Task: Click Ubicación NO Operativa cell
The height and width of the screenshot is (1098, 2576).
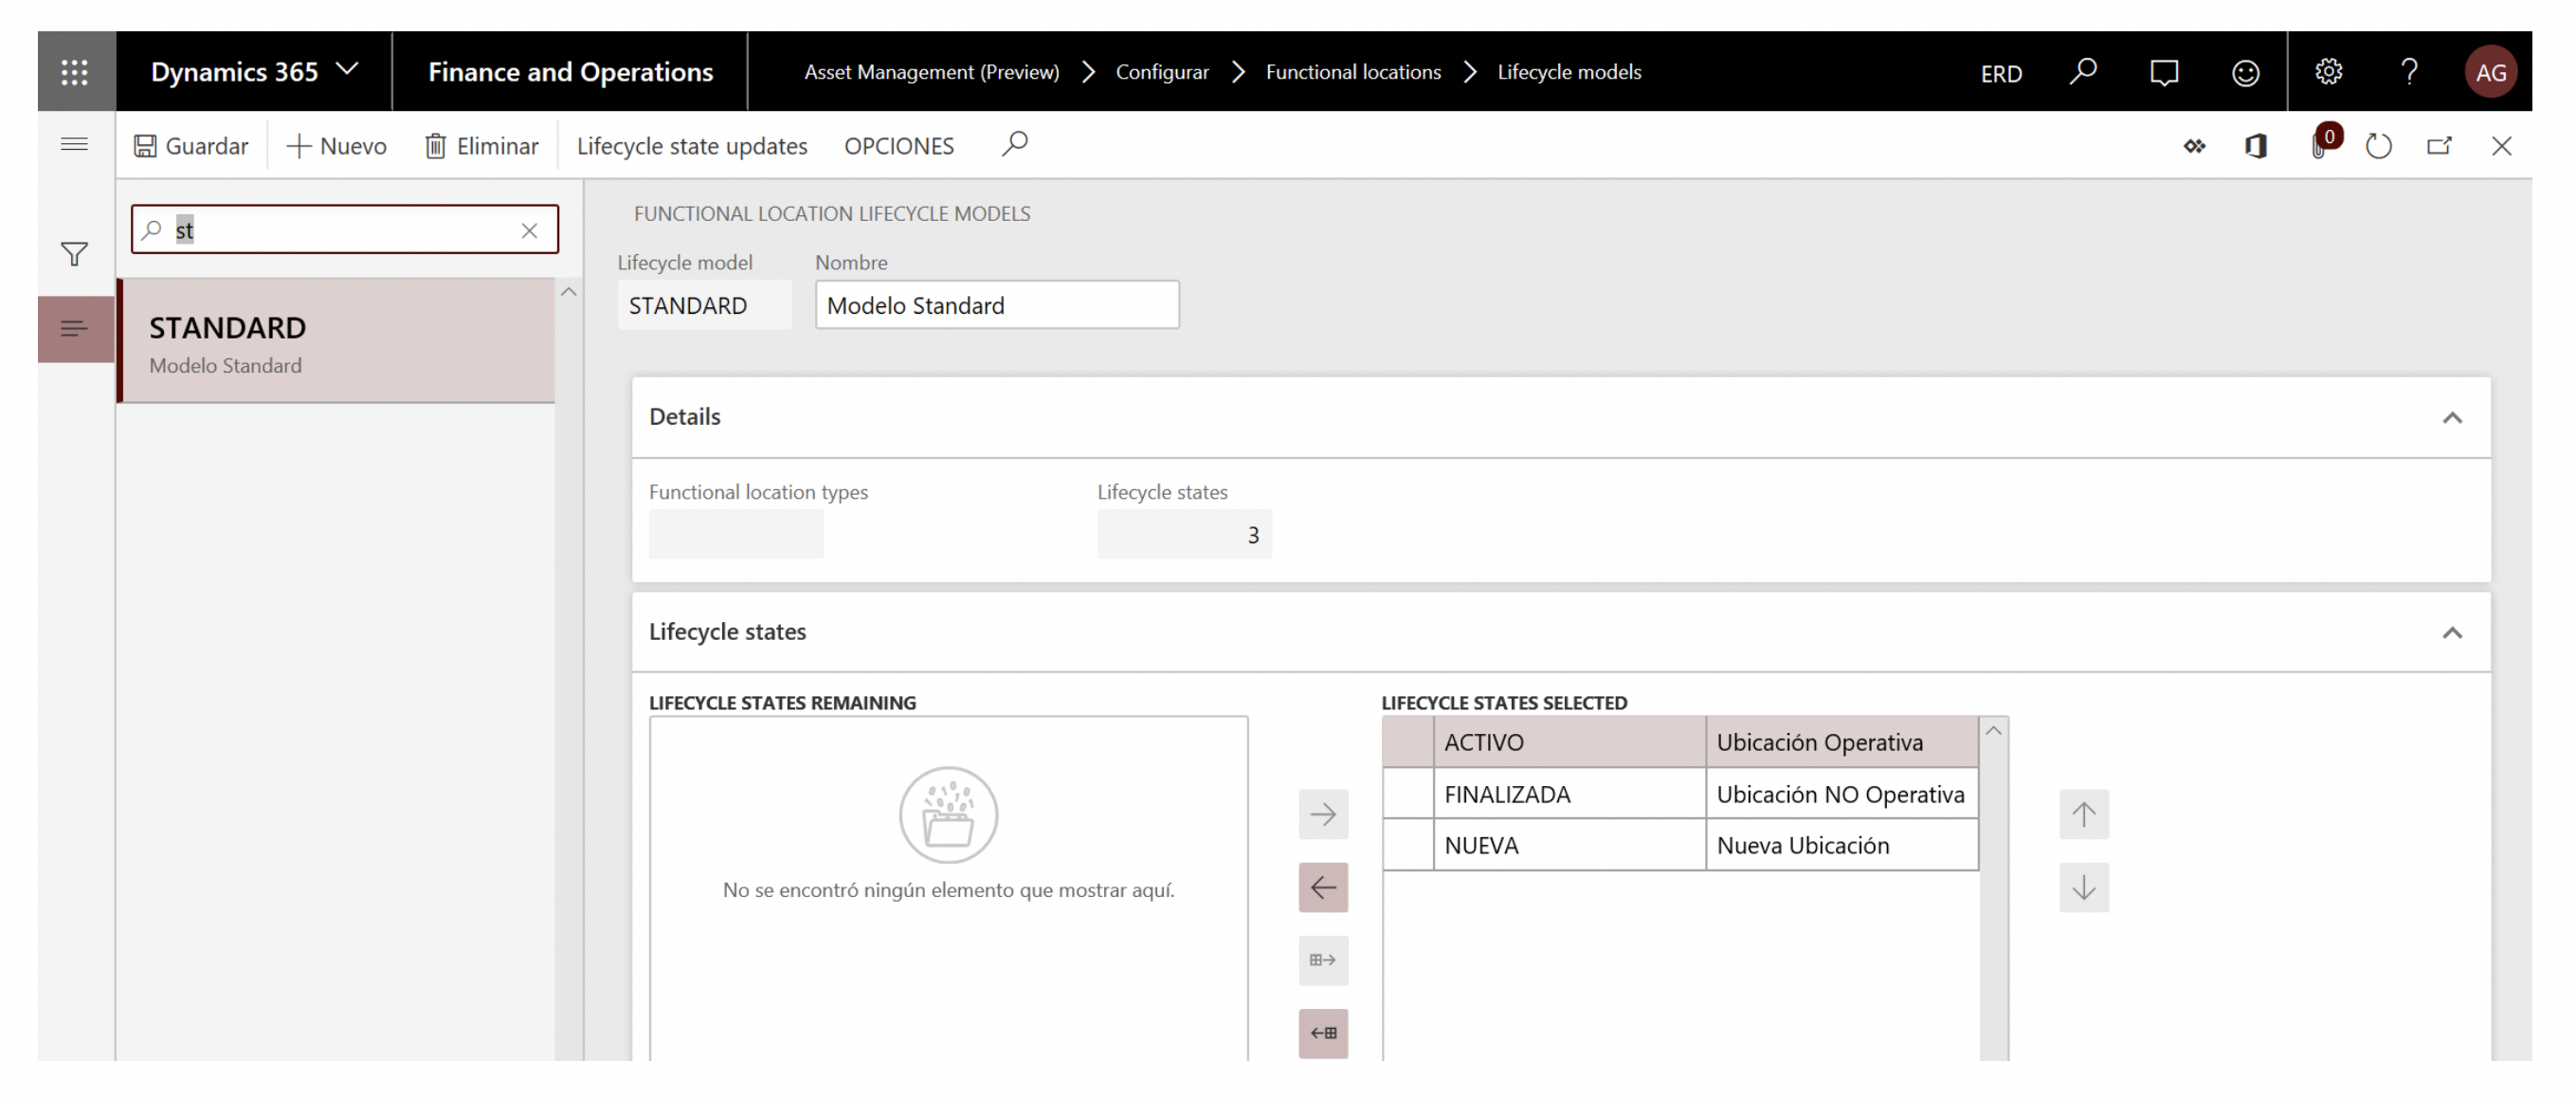Action: 1842,794
